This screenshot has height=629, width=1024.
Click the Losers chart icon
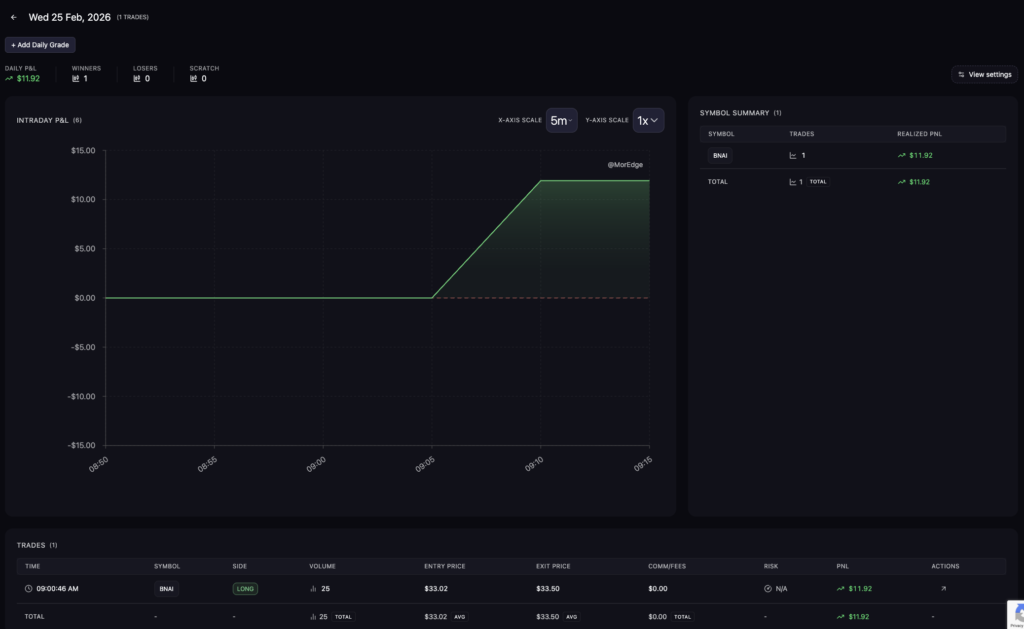tap(137, 78)
